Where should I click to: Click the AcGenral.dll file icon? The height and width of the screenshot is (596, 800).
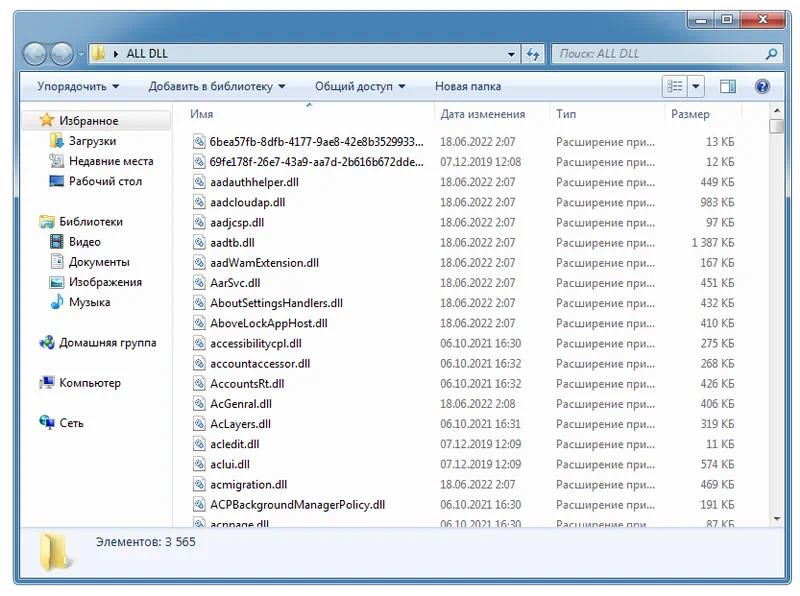(199, 403)
